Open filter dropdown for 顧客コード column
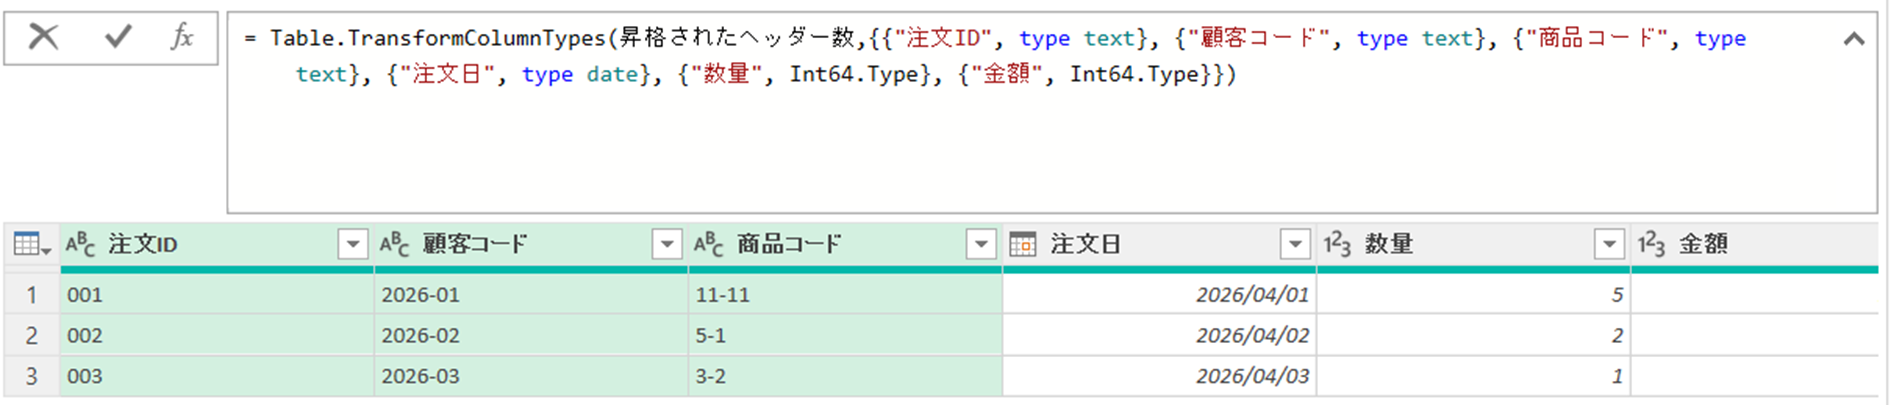 click(666, 244)
